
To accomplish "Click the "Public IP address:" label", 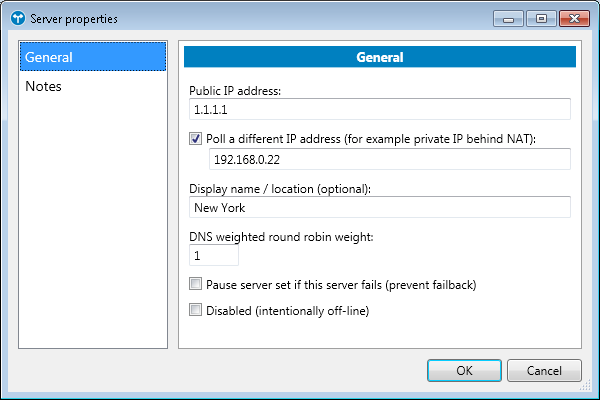I will click(x=235, y=91).
